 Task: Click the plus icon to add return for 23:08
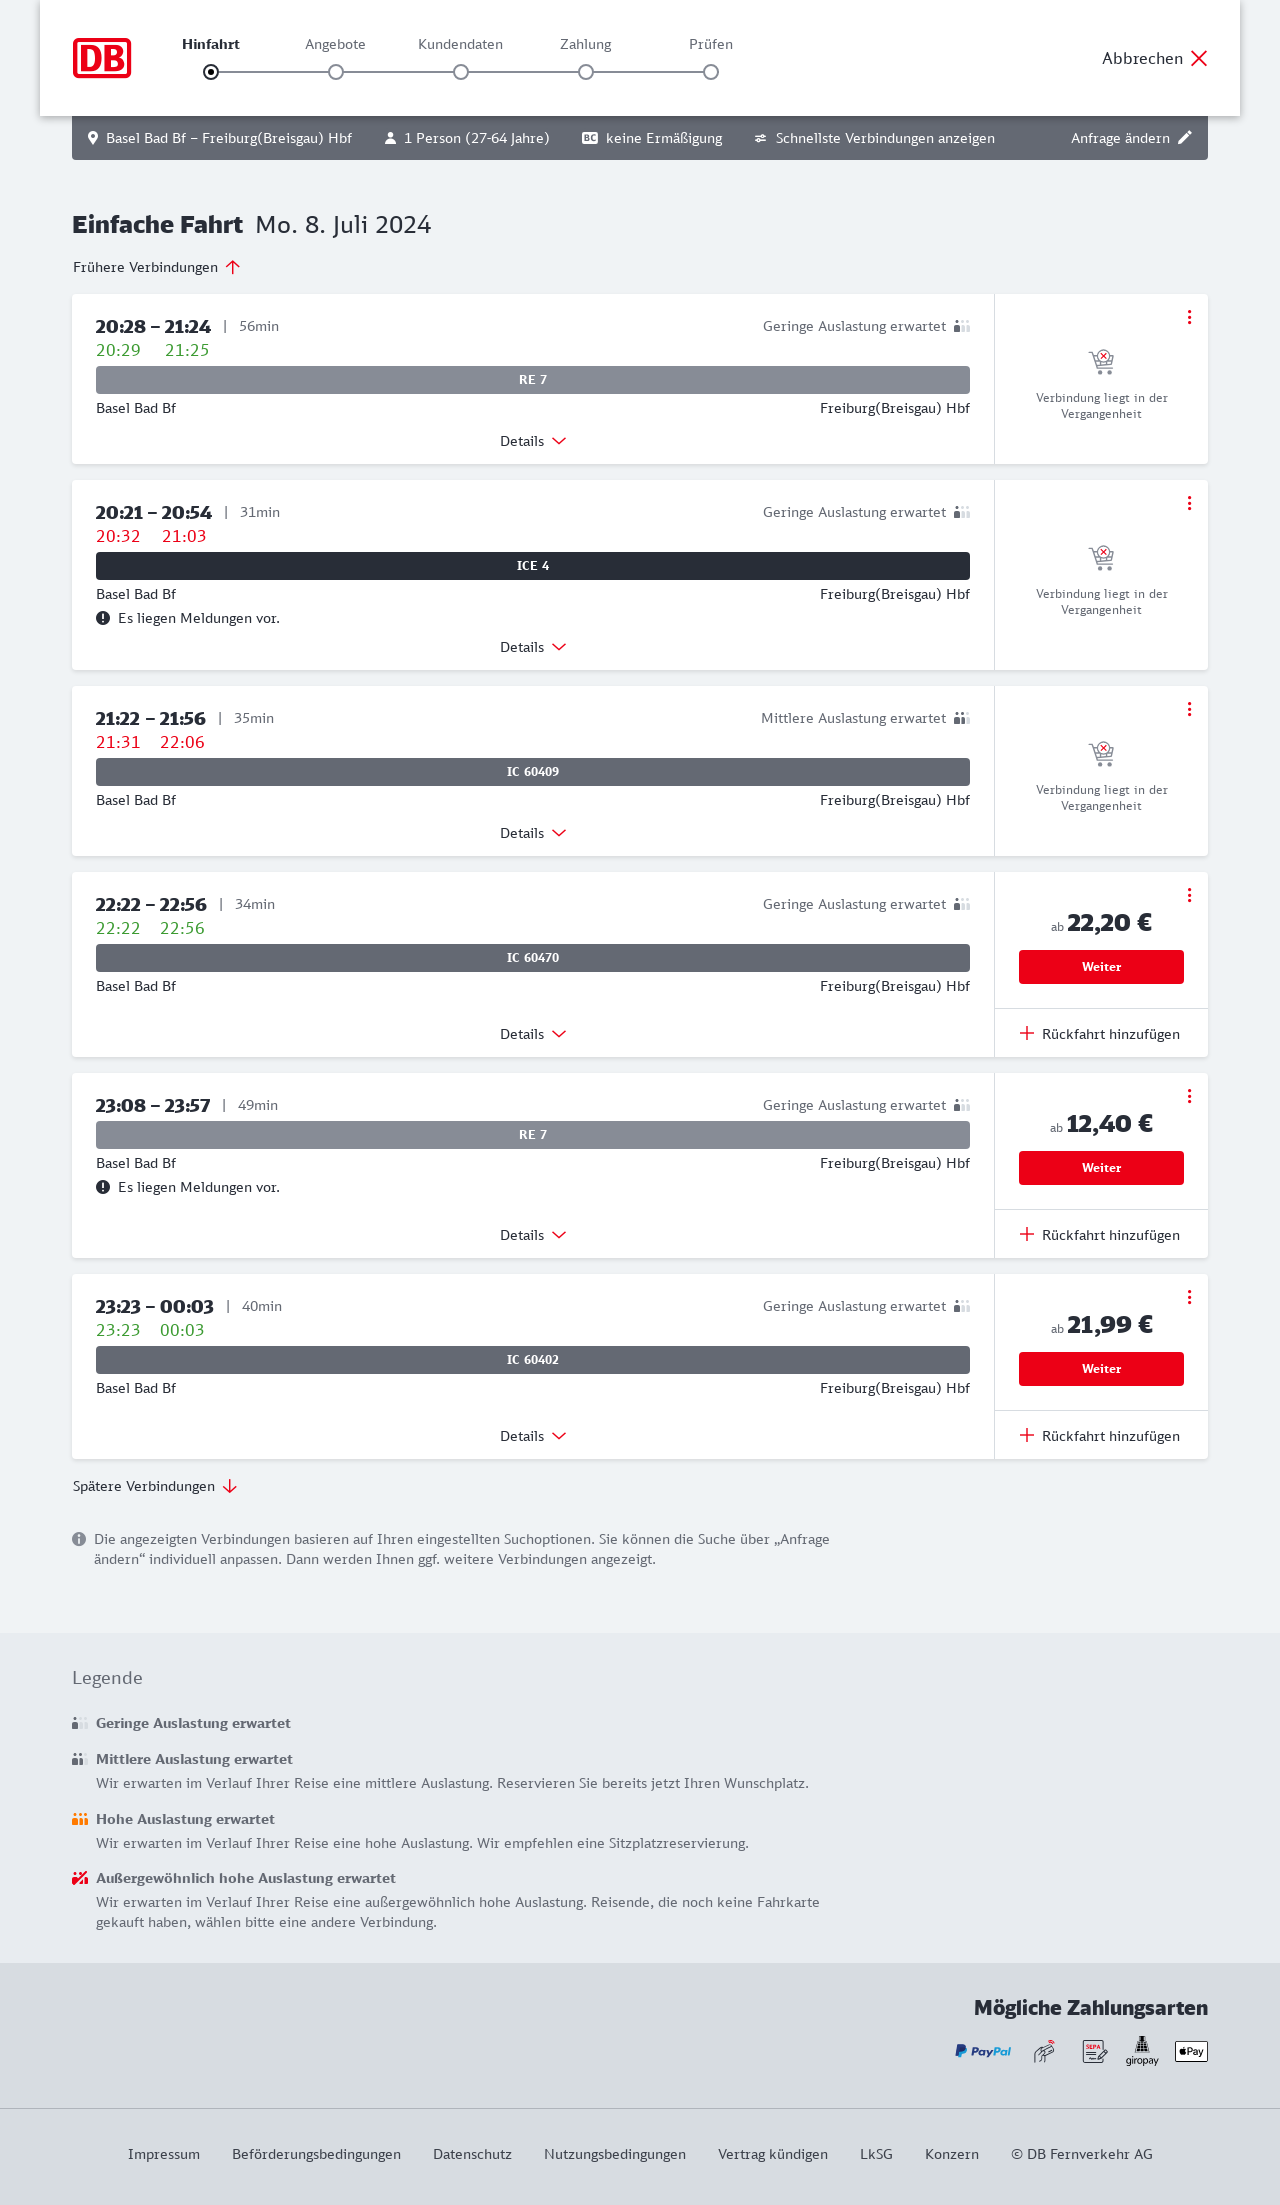[1027, 1235]
